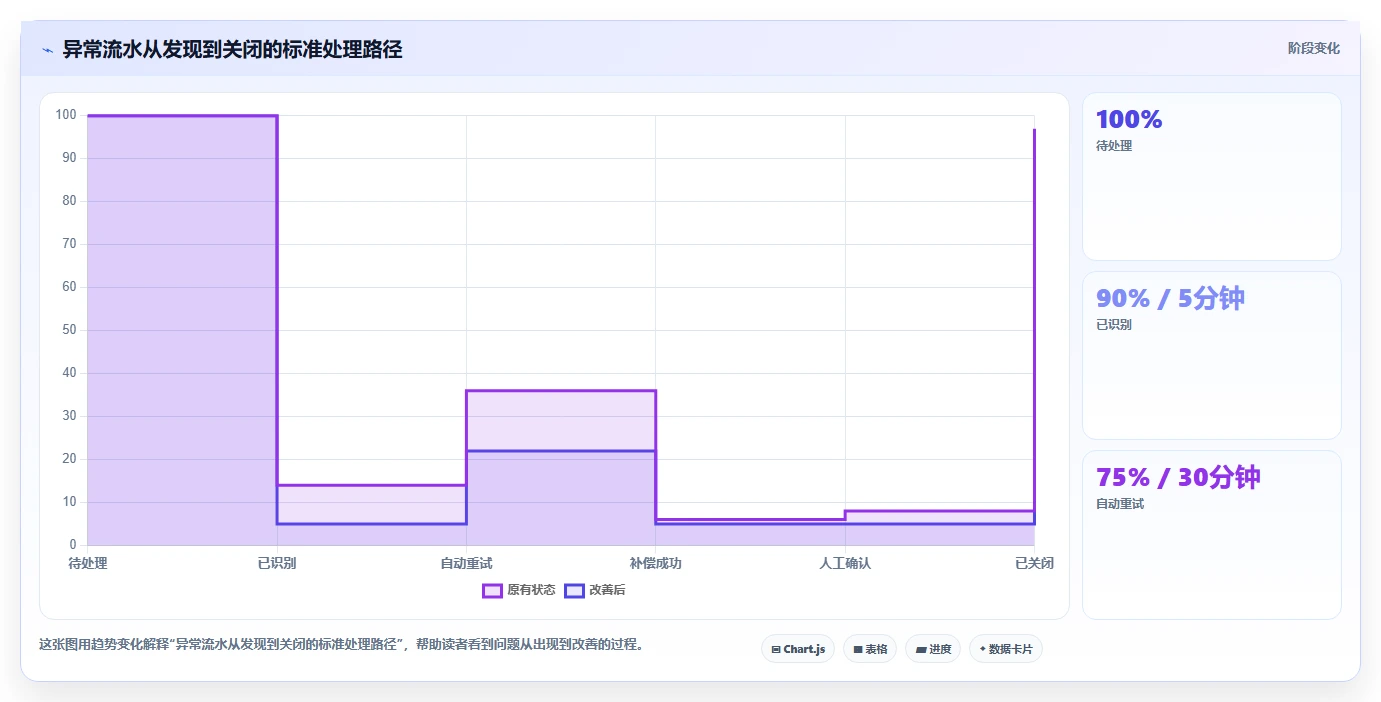Click the 自动重试 x-axis label
Image resolution: width=1381 pixels, height=702 pixels.
[x=466, y=564]
